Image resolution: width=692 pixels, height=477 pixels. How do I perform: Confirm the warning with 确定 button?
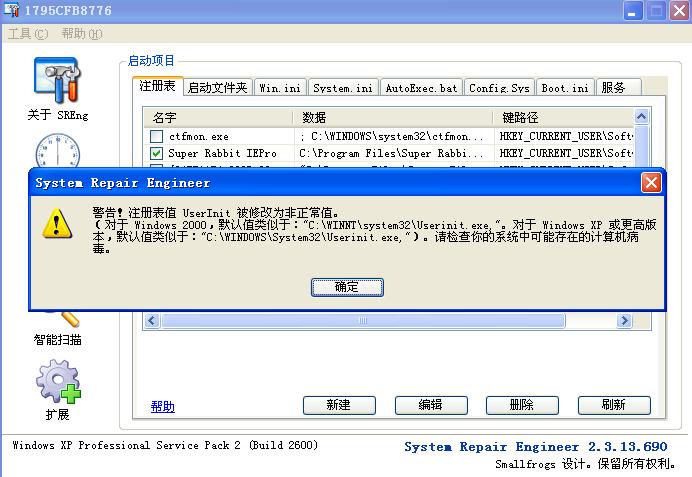(347, 287)
